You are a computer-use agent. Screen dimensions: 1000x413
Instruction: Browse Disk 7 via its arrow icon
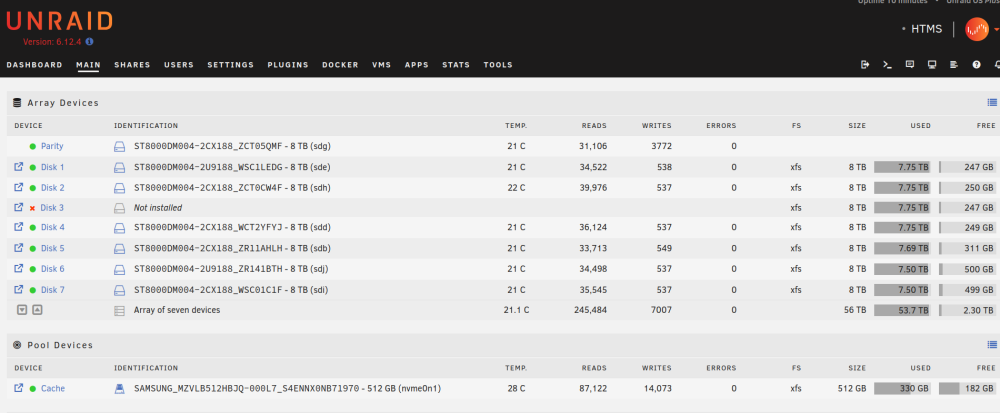coord(18,289)
